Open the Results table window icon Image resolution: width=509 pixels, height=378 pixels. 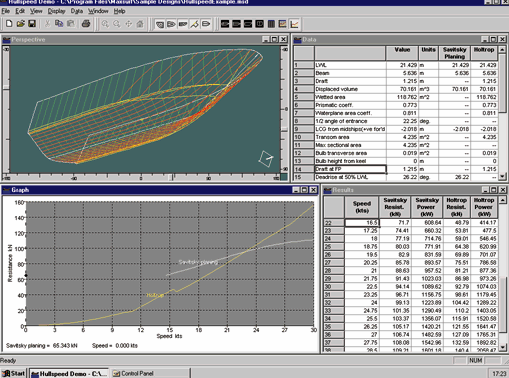pos(271,24)
